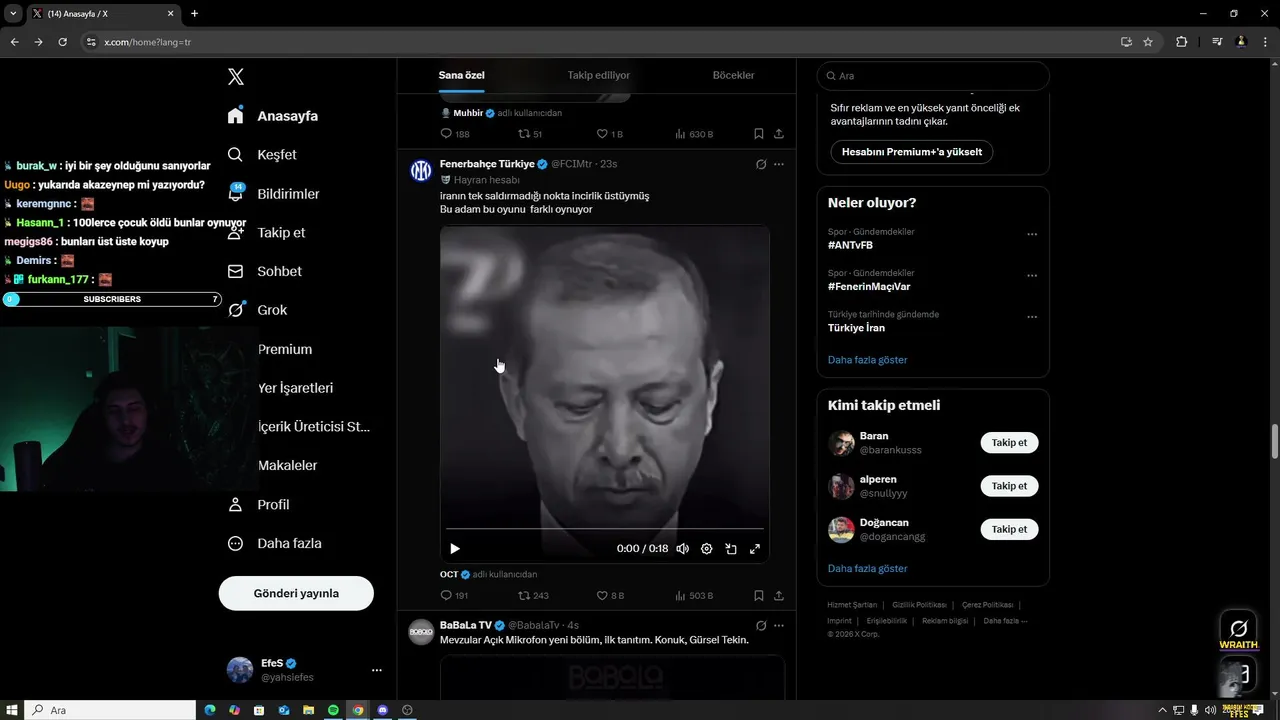Image resolution: width=1280 pixels, height=720 pixels.
Task: Share the Muhbir post
Action: coord(778,134)
